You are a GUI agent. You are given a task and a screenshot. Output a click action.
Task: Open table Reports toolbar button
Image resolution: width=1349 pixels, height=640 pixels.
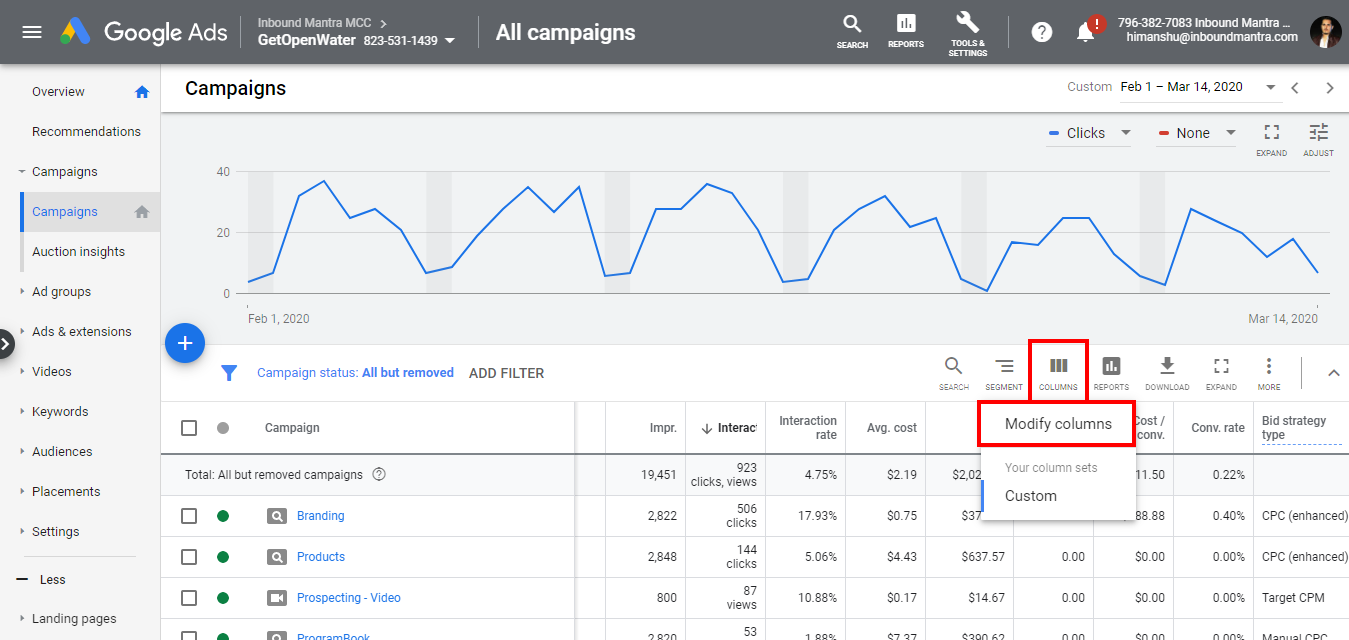click(x=1111, y=373)
